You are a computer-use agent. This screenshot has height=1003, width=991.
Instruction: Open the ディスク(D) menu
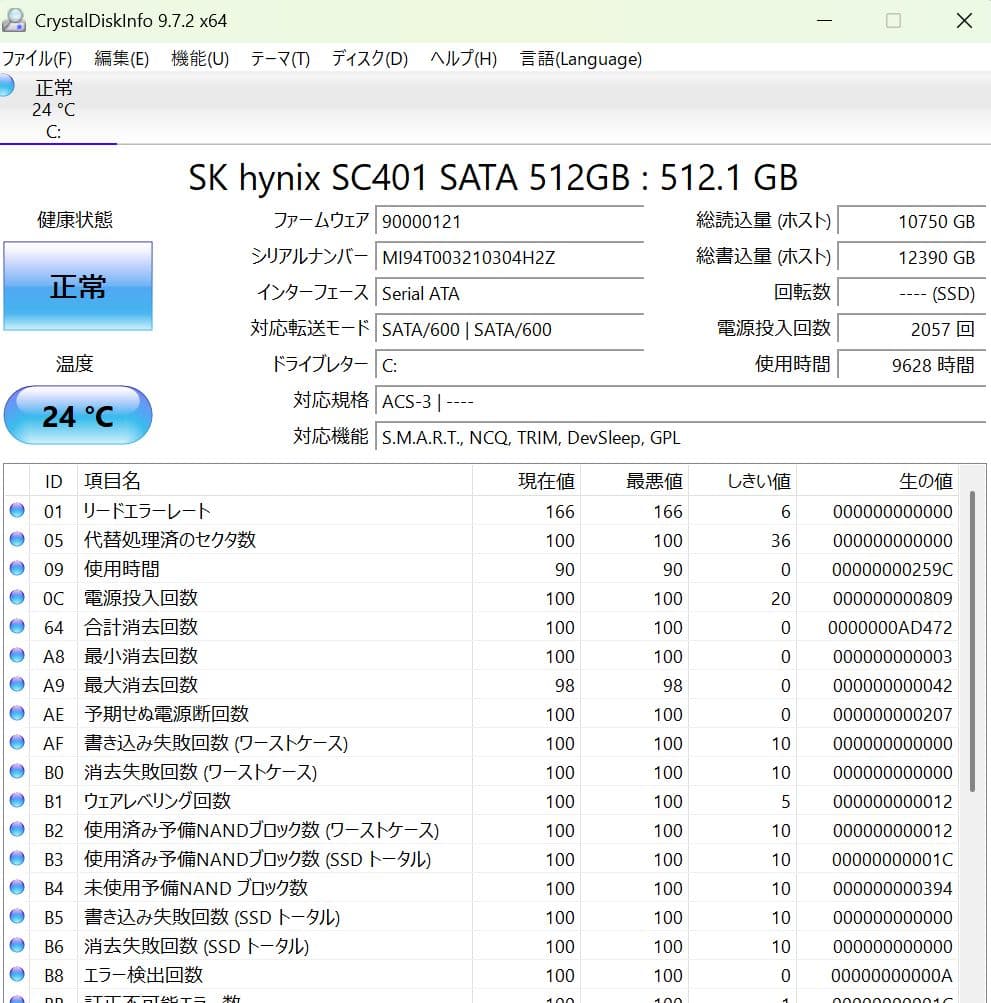366,59
